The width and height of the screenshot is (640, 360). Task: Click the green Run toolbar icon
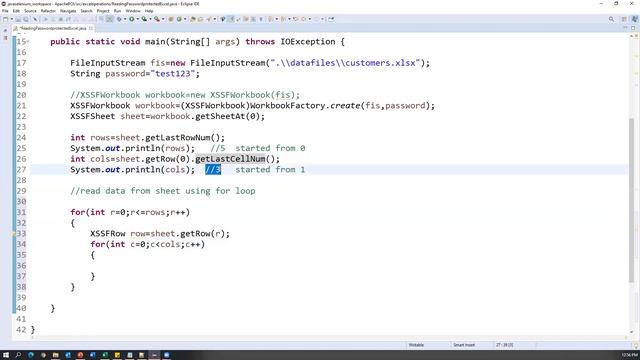point(131,19)
